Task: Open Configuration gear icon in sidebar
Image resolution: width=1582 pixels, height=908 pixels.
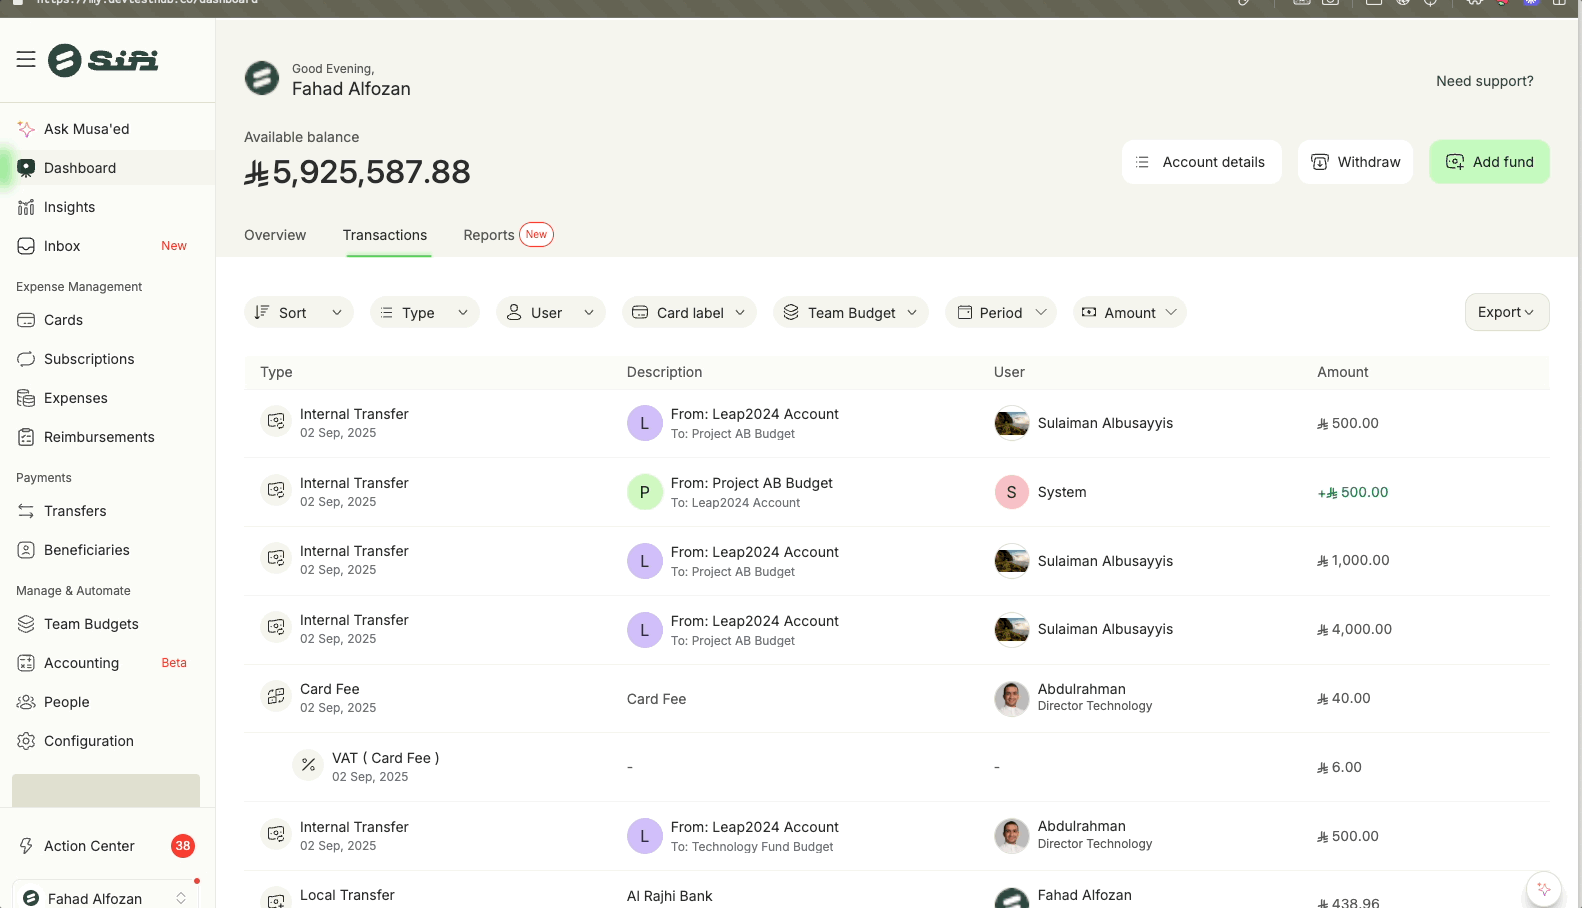Action: [26, 741]
